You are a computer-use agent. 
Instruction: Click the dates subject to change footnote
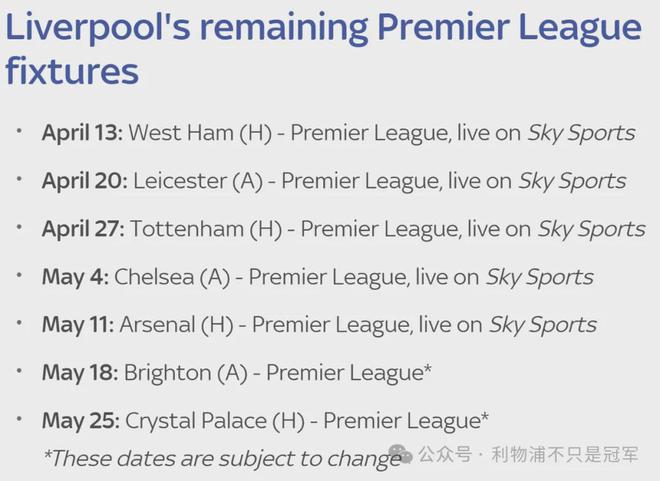click(x=222, y=459)
